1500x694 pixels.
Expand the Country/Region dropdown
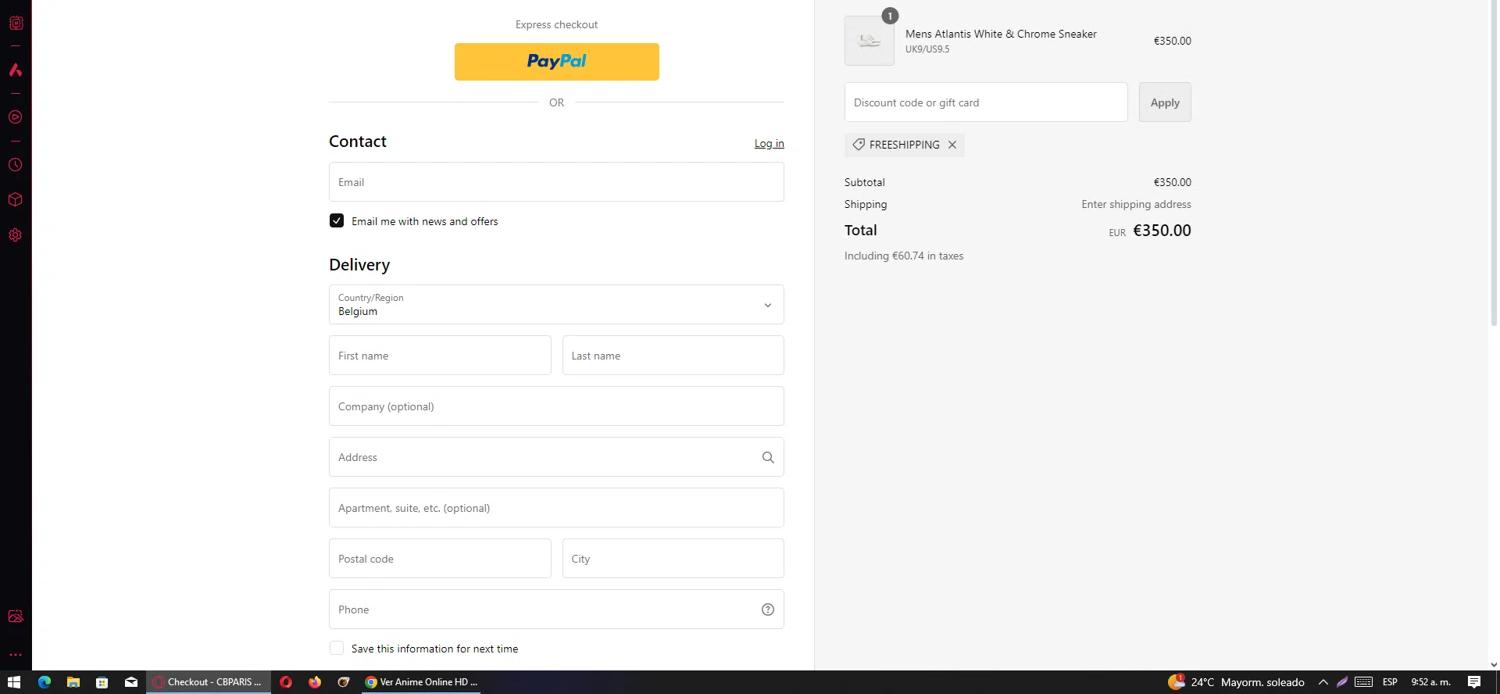point(556,305)
